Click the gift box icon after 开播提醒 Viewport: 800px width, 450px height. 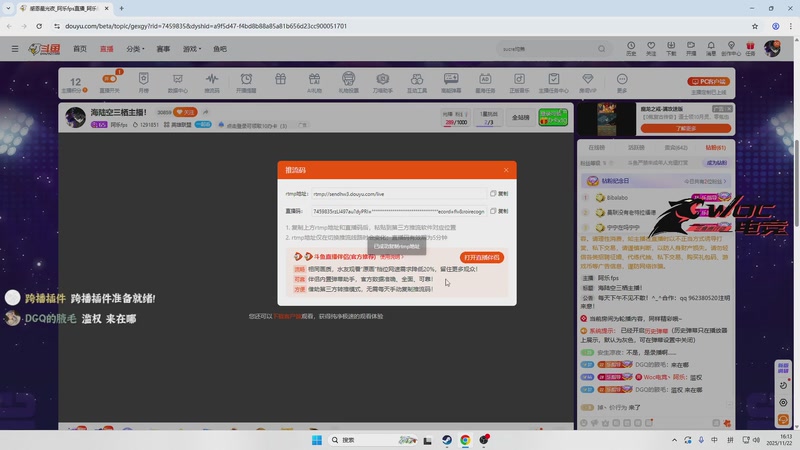[x=281, y=79]
